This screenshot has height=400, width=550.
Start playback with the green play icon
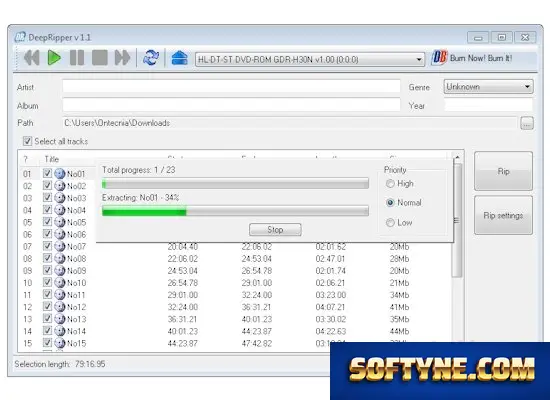tap(54, 58)
